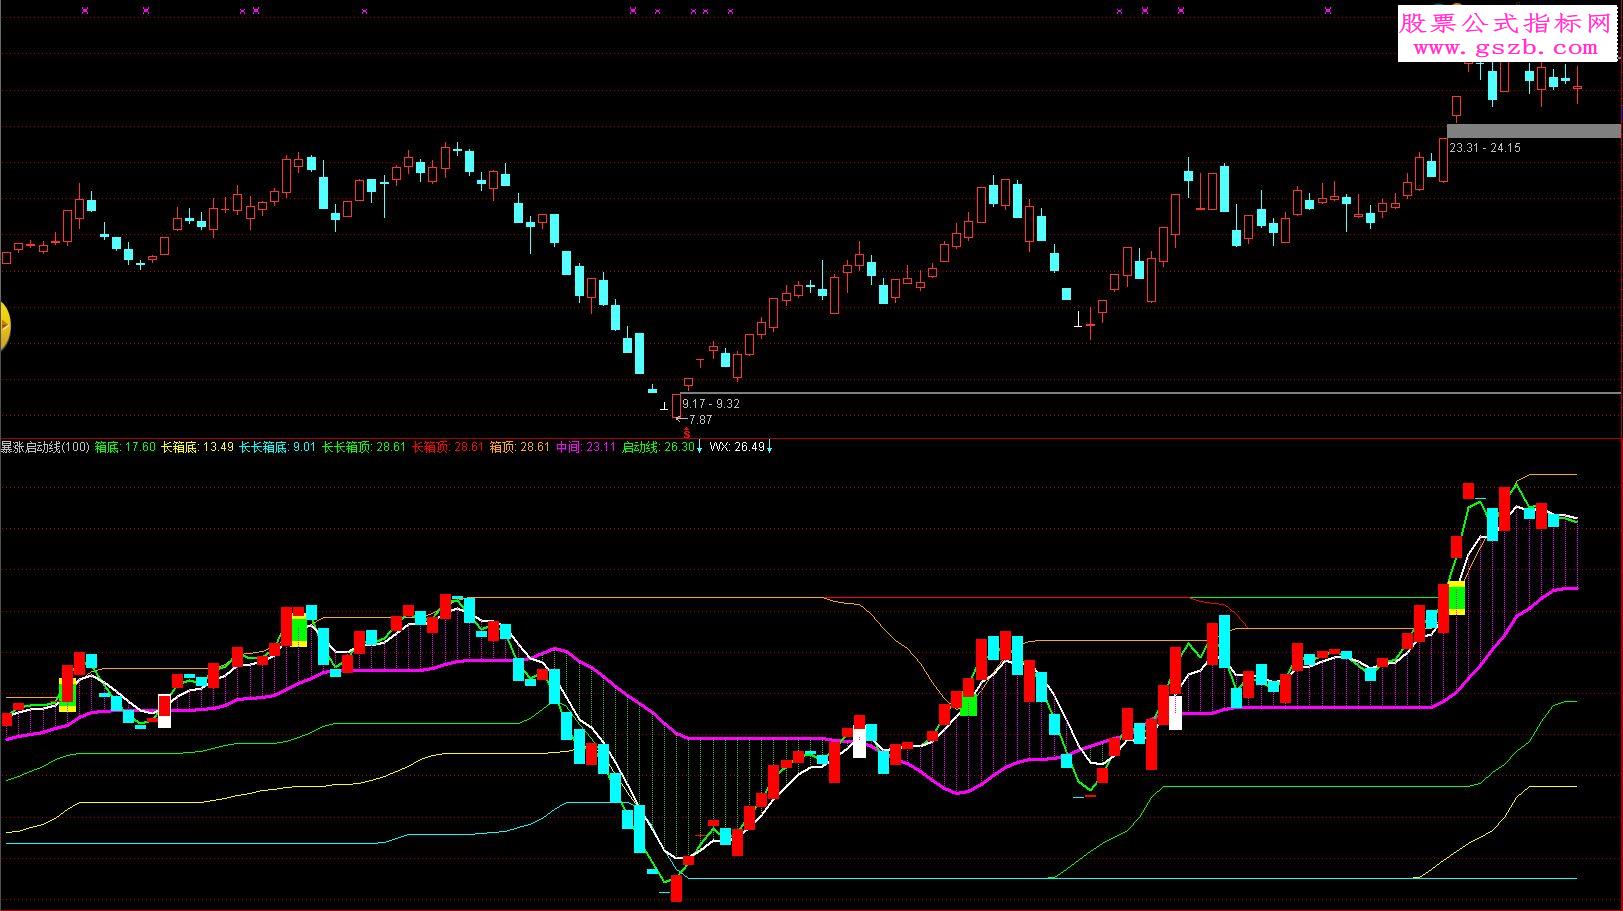1623x911 pixels.
Task: Click the green 长长箱顶: 28.61 label
Action: [363, 447]
